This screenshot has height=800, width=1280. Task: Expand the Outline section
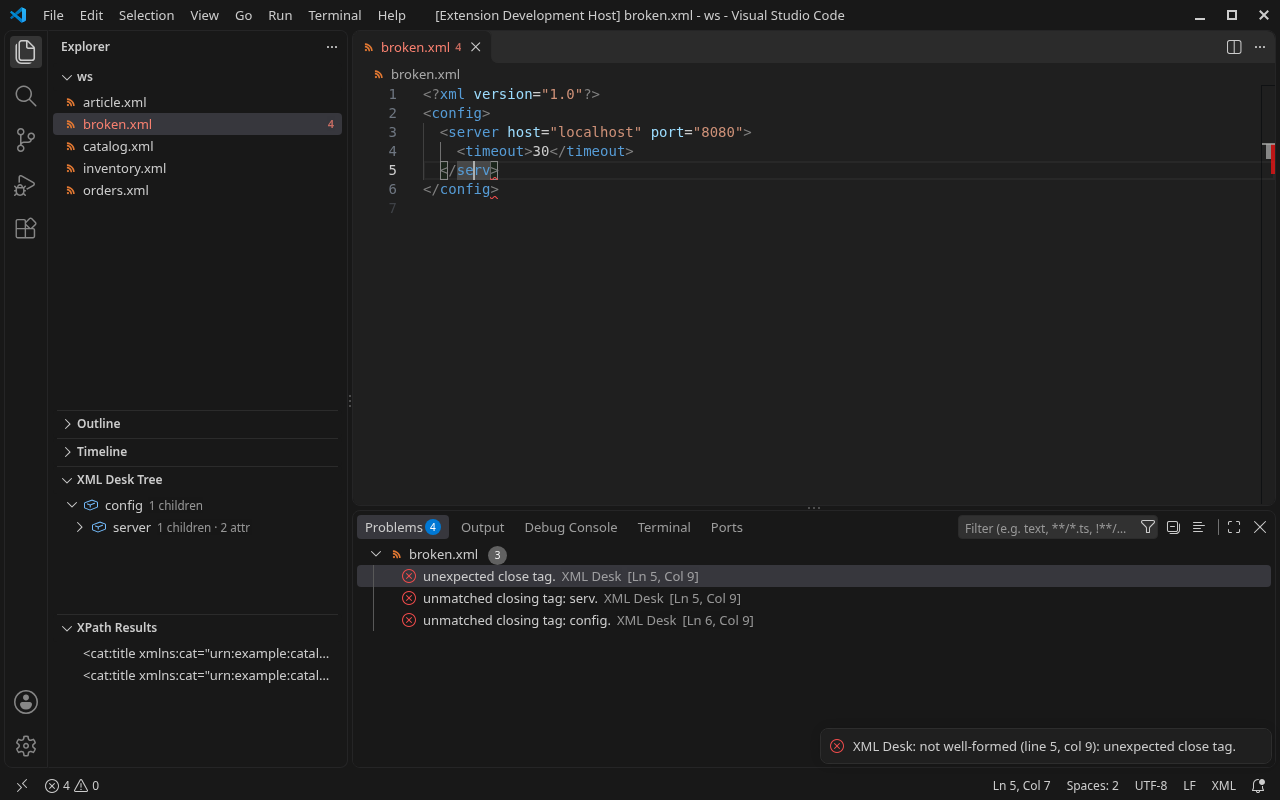point(67,424)
